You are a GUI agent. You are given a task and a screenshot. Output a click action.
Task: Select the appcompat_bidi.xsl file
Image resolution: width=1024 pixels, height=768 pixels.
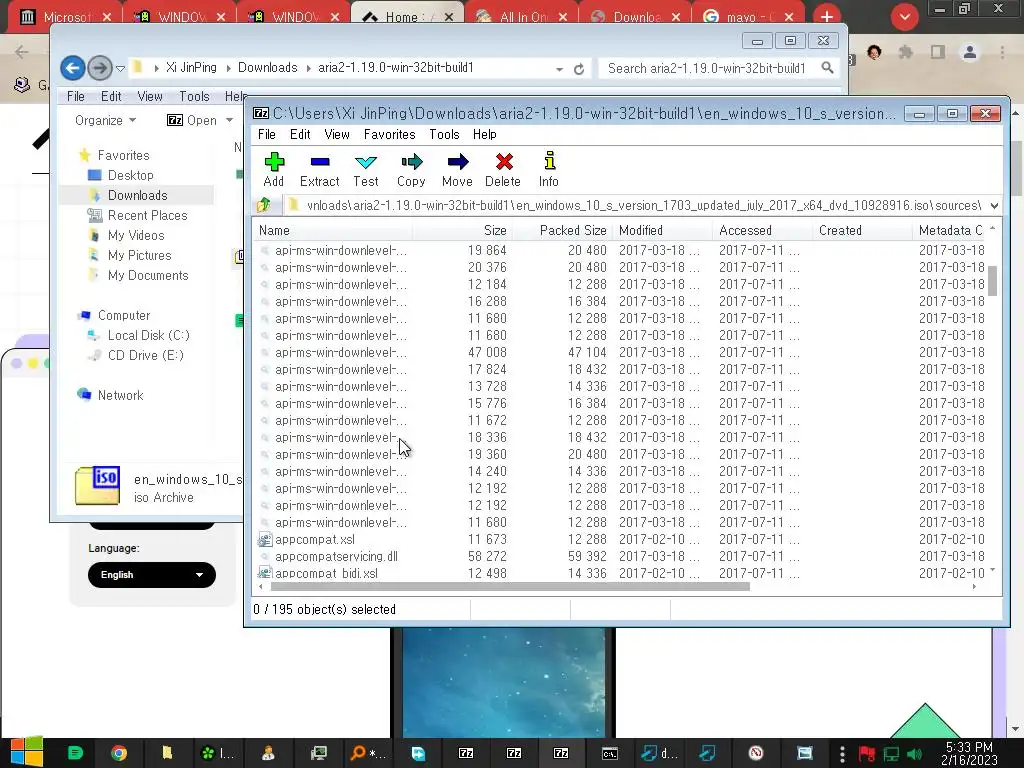(326, 573)
